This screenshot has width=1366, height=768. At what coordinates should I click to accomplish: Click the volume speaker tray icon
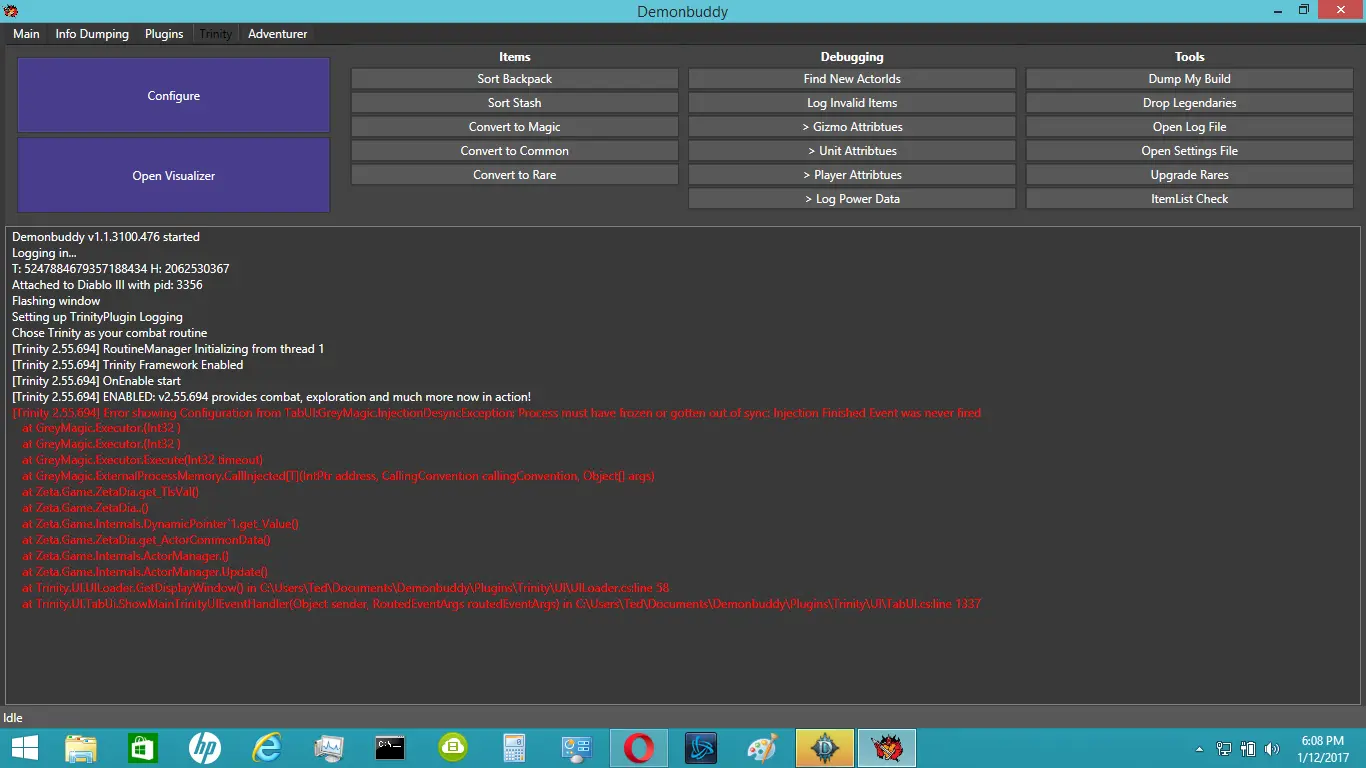[x=1272, y=749]
